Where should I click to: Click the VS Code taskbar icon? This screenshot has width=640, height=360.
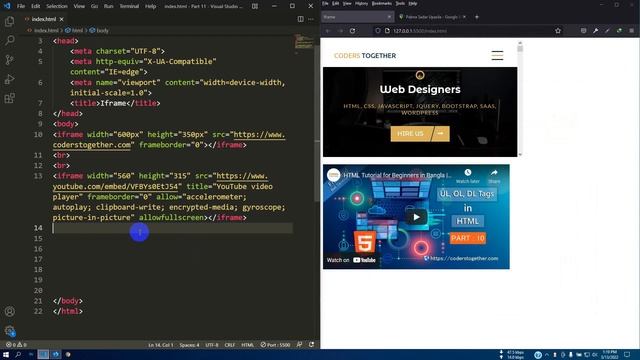tap(56, 355)
